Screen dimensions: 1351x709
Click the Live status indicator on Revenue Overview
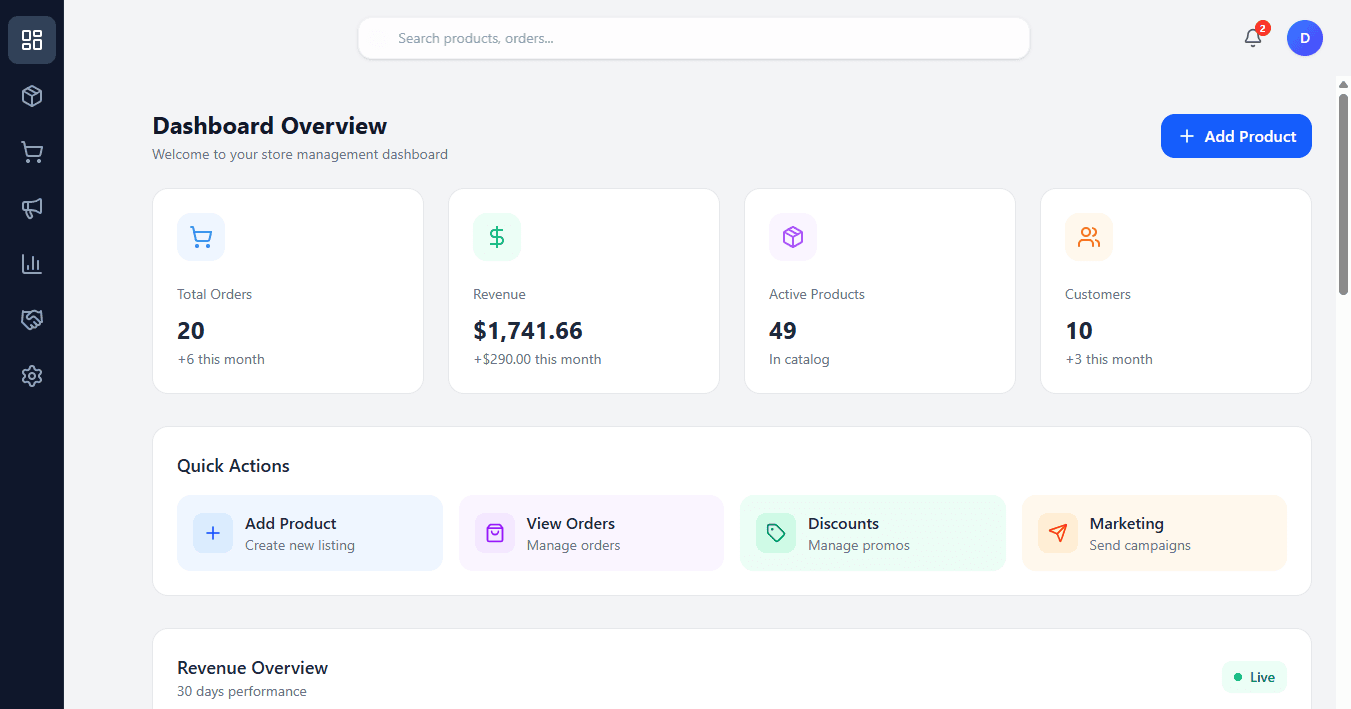pos(1254,677)
